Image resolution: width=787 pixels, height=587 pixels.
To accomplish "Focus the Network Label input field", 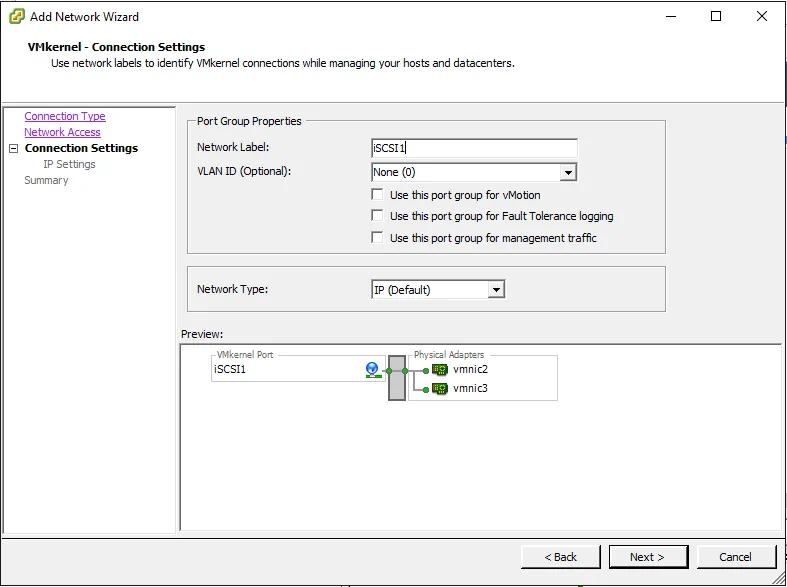I will coord(474,148).
